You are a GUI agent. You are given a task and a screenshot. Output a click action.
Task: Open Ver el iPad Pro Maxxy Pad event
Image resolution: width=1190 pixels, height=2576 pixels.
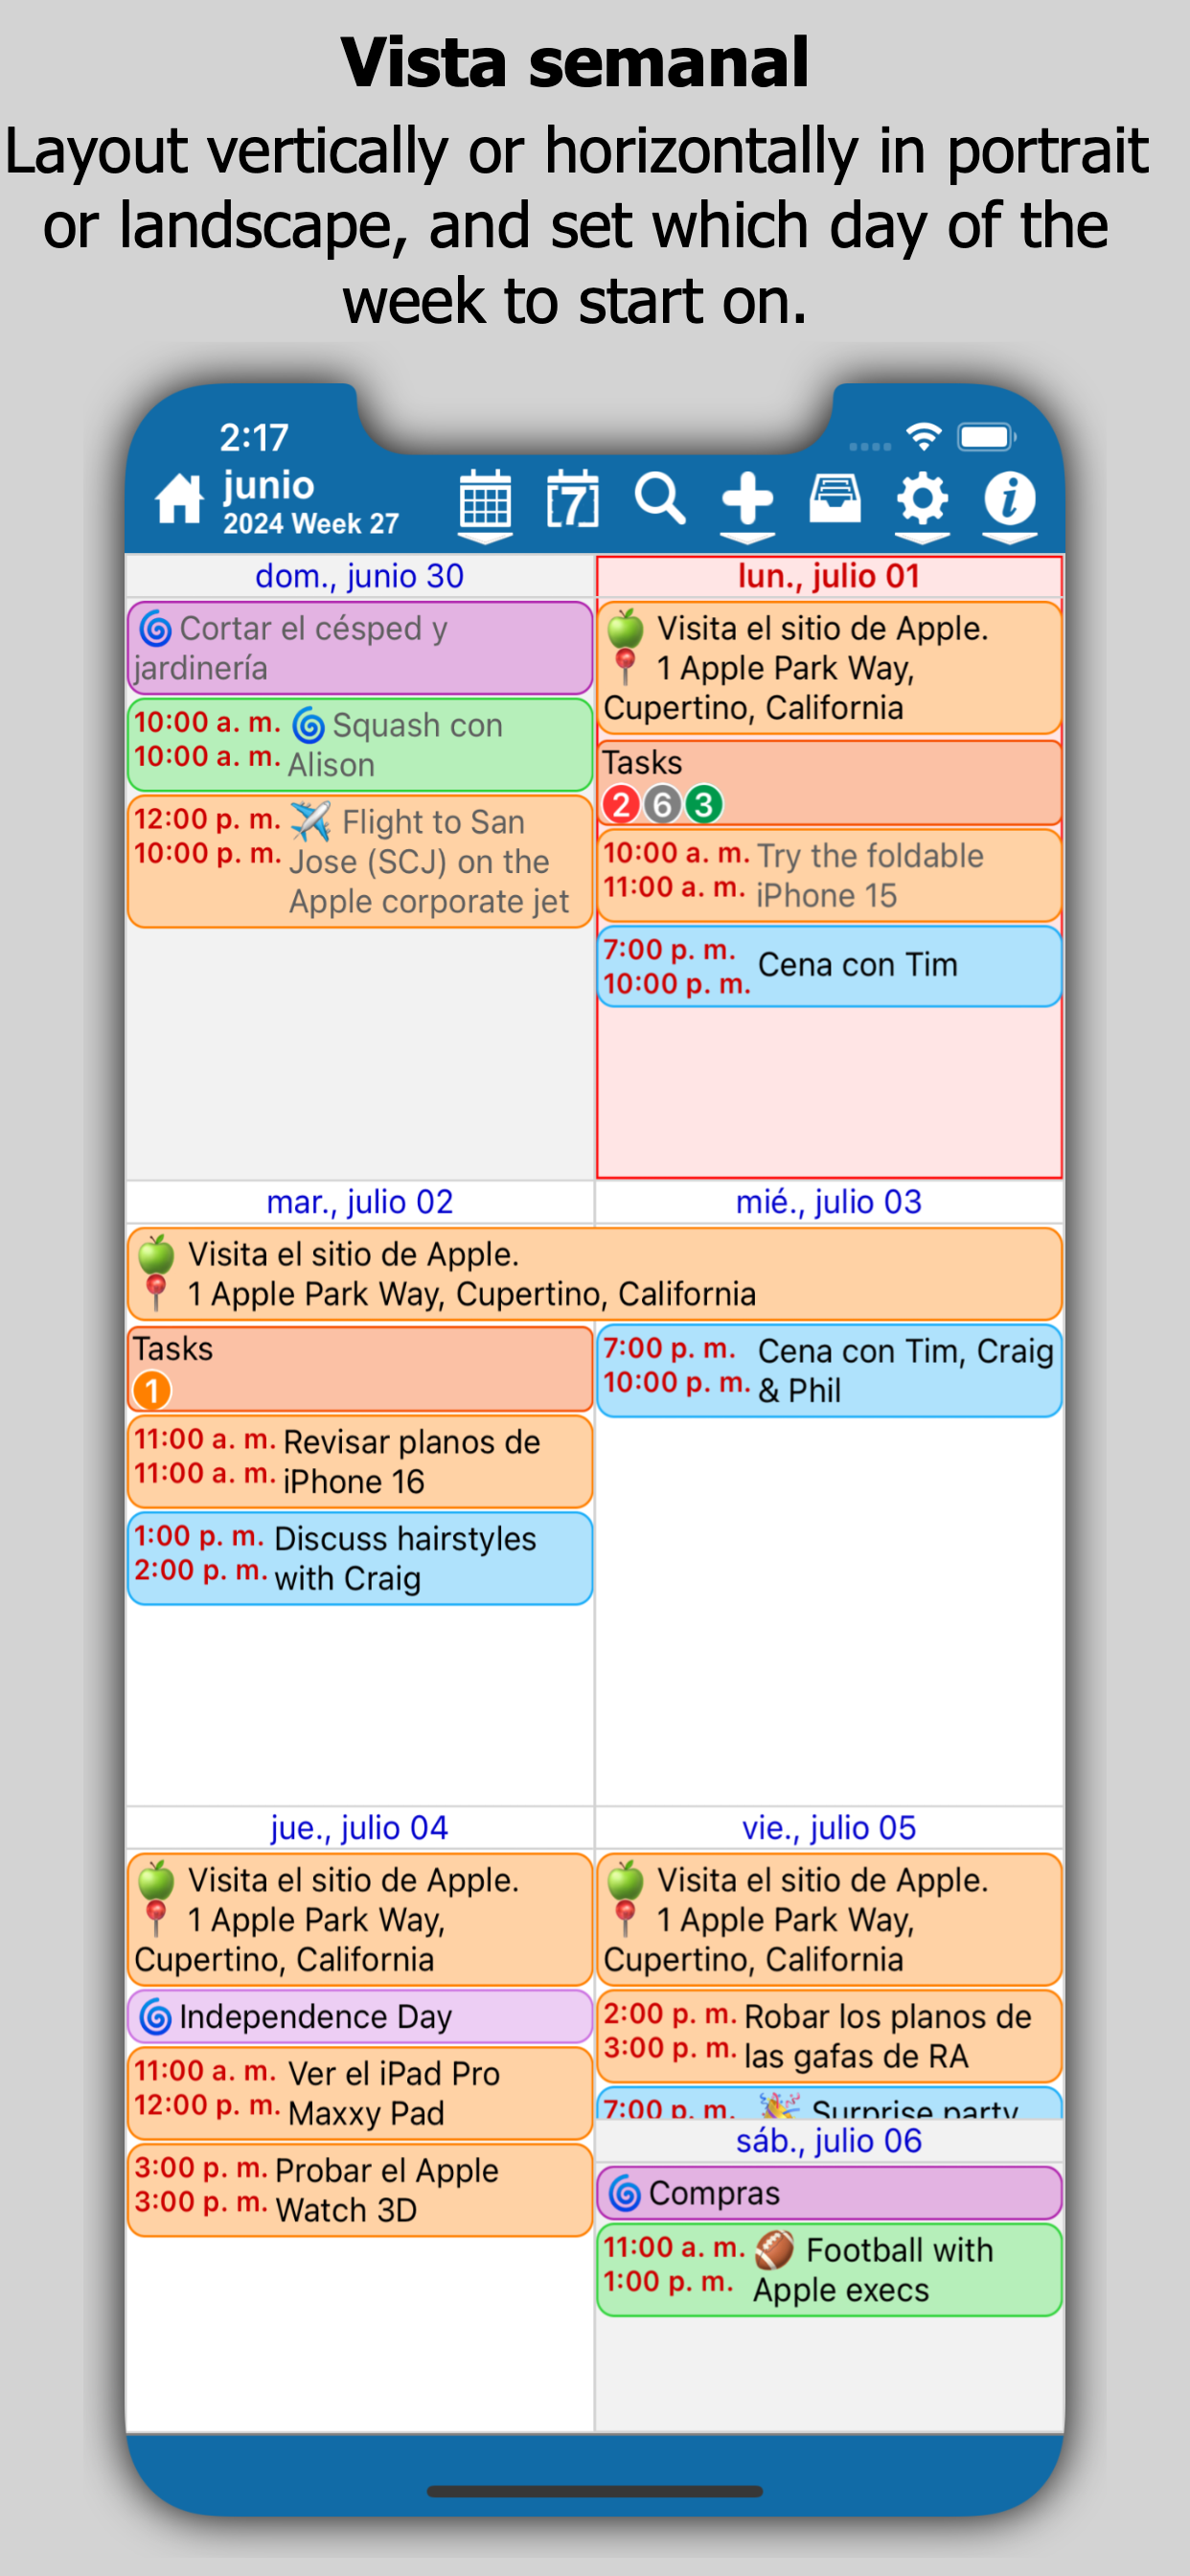(360, 2093)
